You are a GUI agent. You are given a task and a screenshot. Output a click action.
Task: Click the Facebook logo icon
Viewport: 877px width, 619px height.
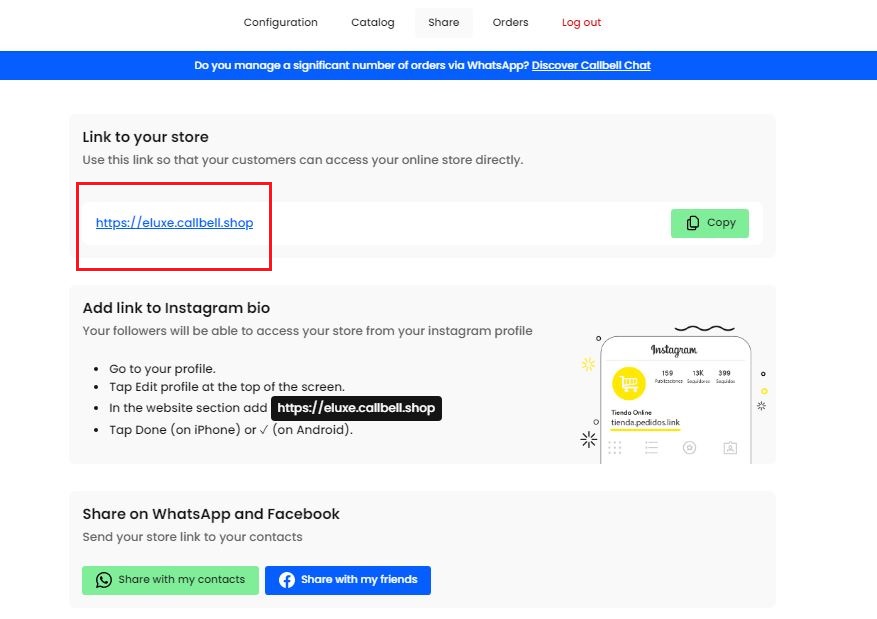(287, 580)
